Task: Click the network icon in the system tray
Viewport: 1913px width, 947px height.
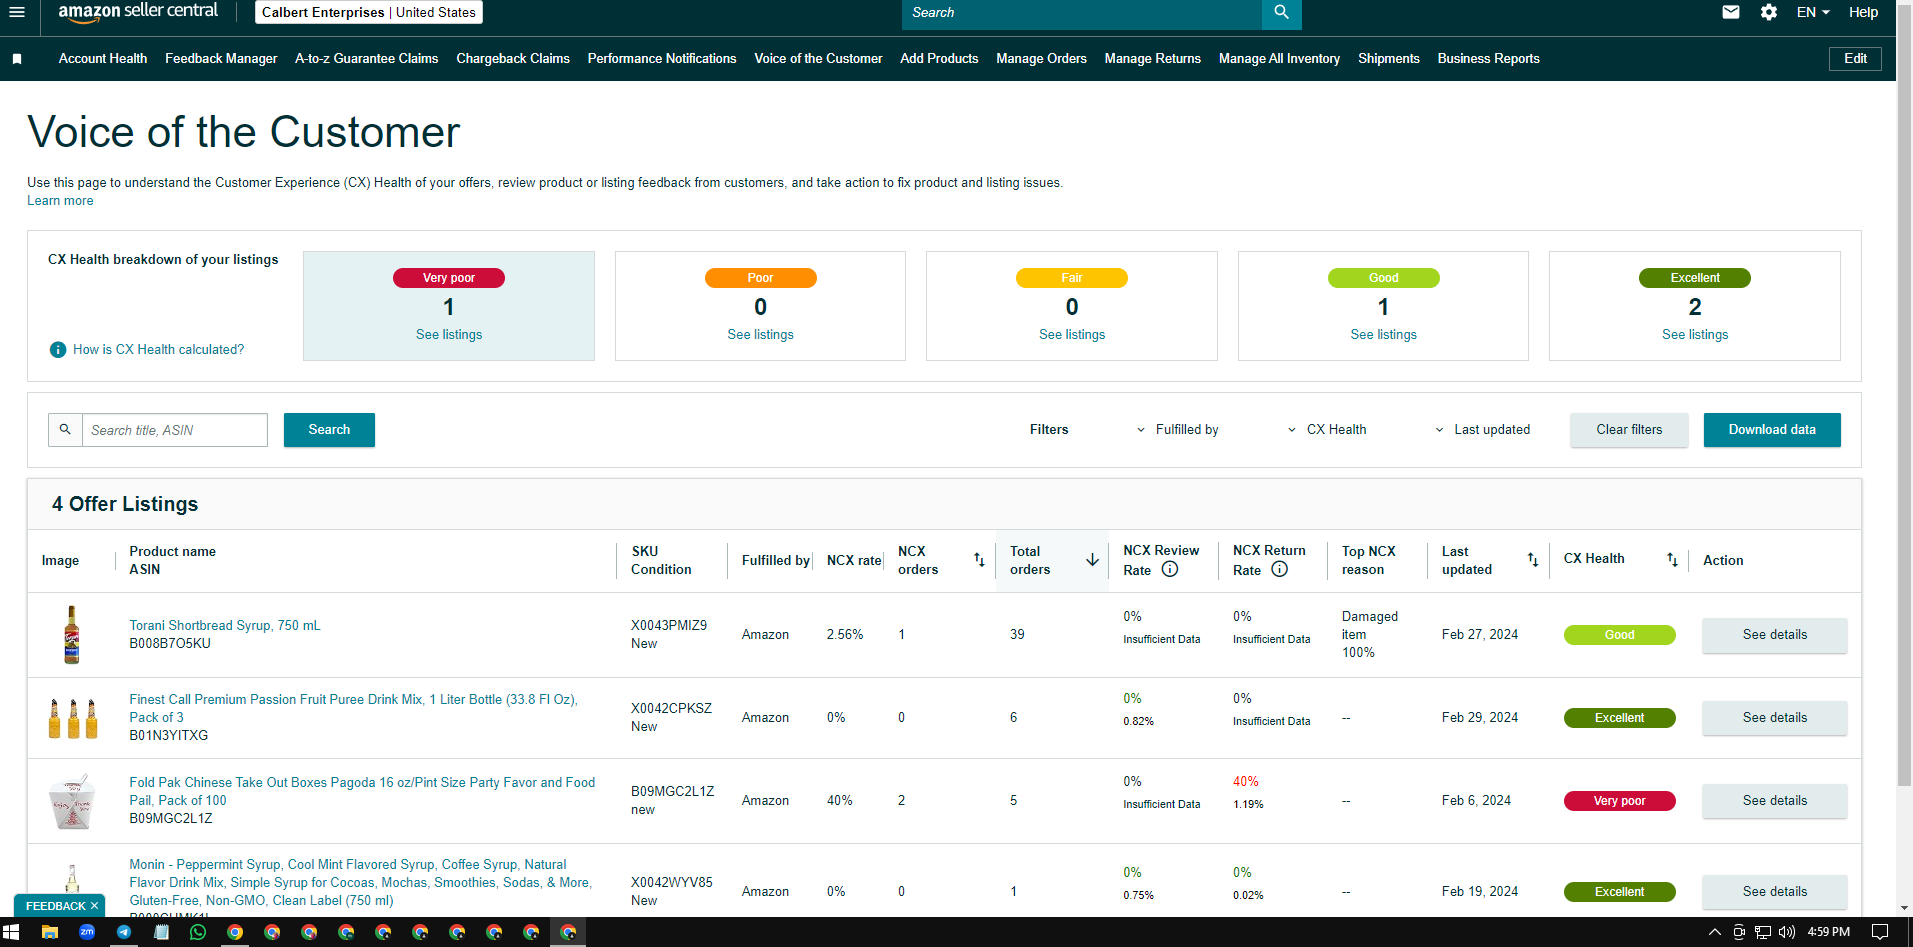Action: (x=1763, y=932)
